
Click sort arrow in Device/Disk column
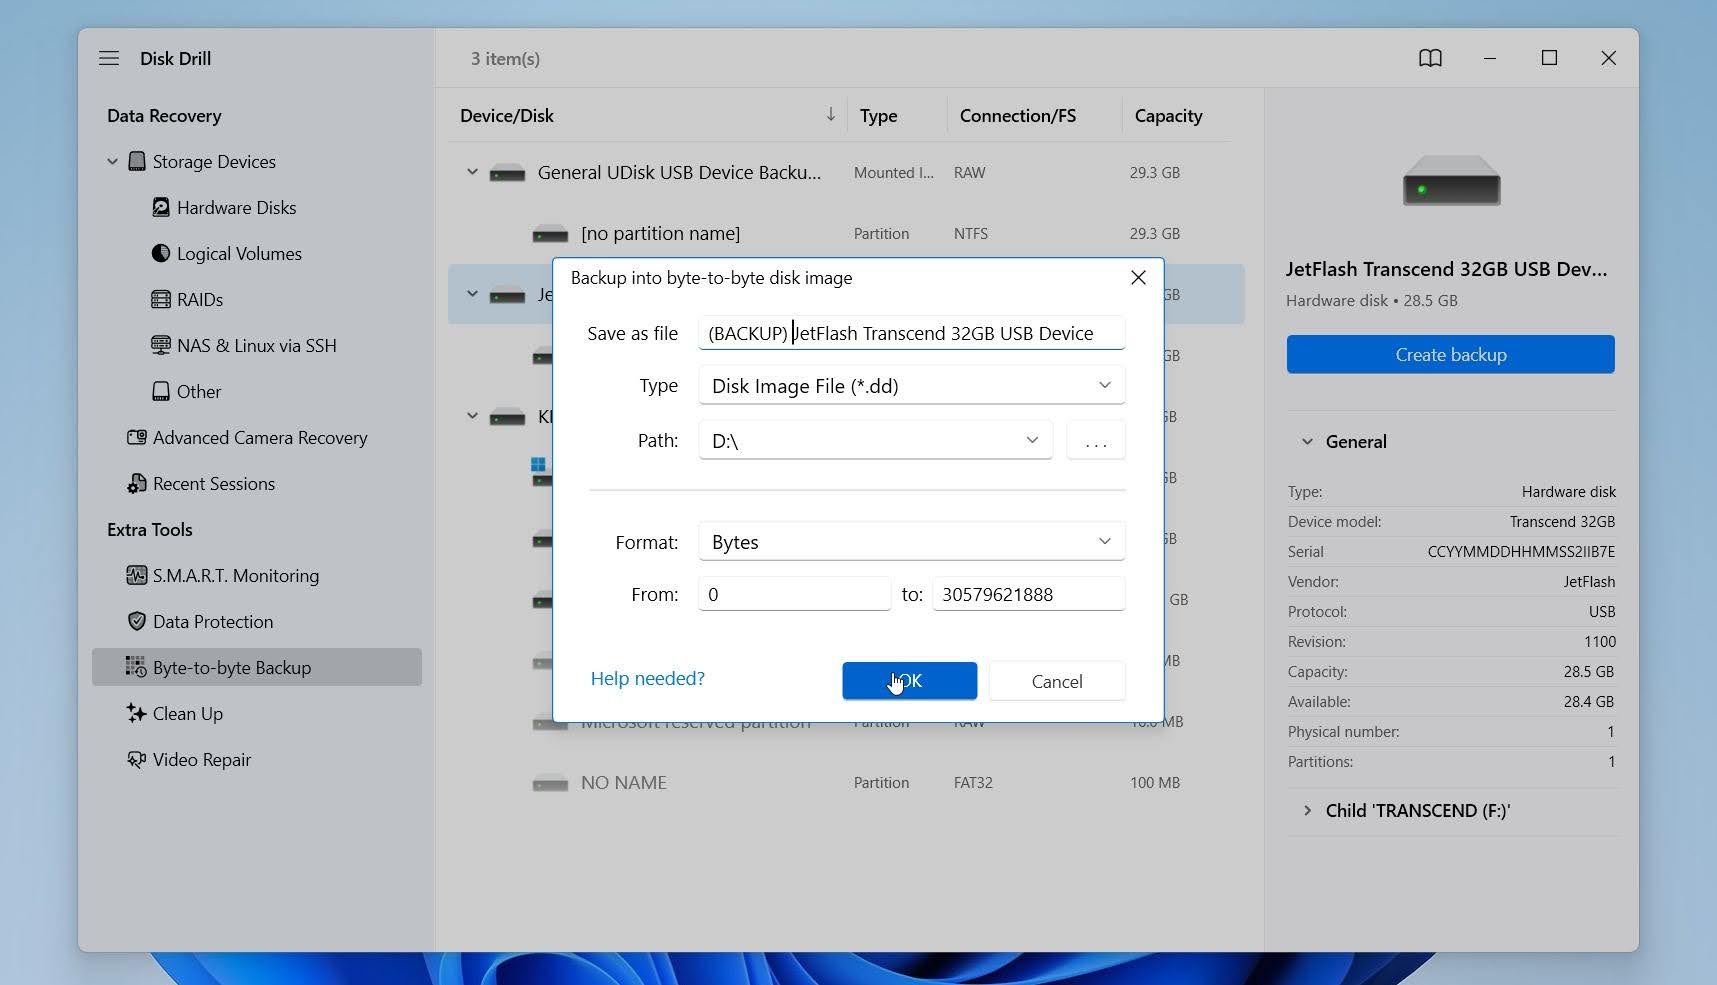(830, 115)
